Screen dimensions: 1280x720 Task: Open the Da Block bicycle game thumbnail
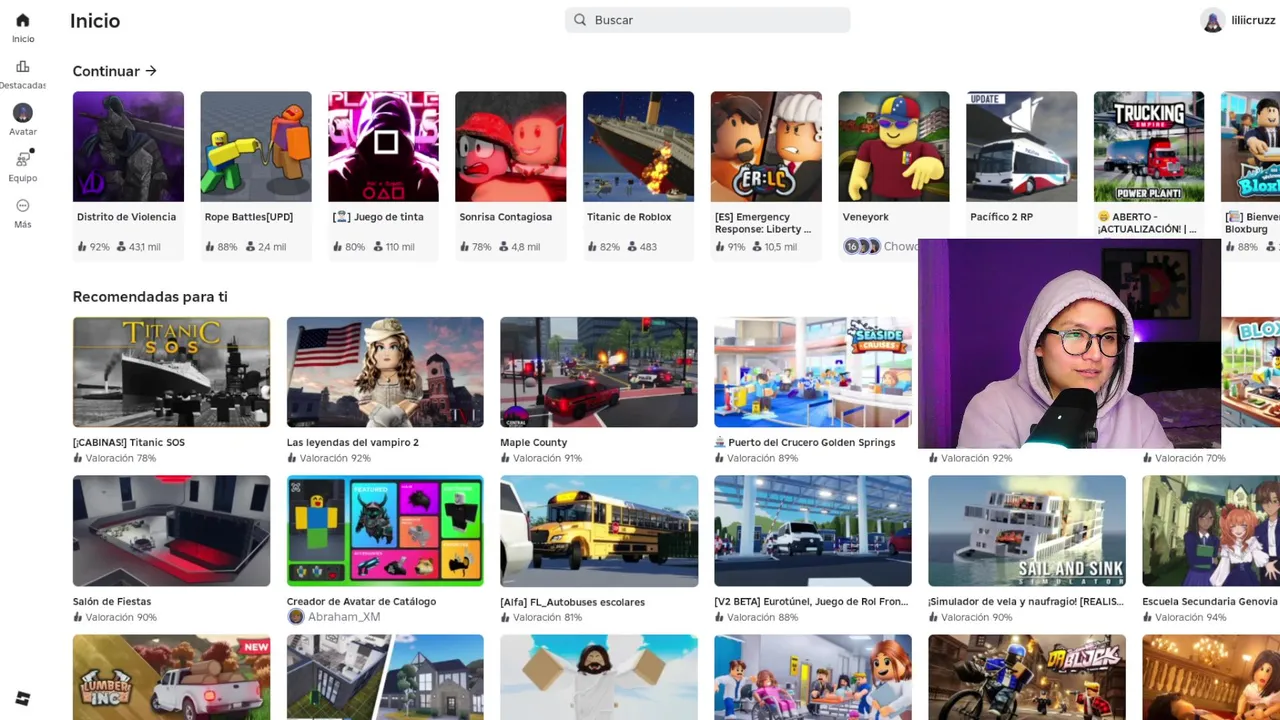[x=1027, y=677]
